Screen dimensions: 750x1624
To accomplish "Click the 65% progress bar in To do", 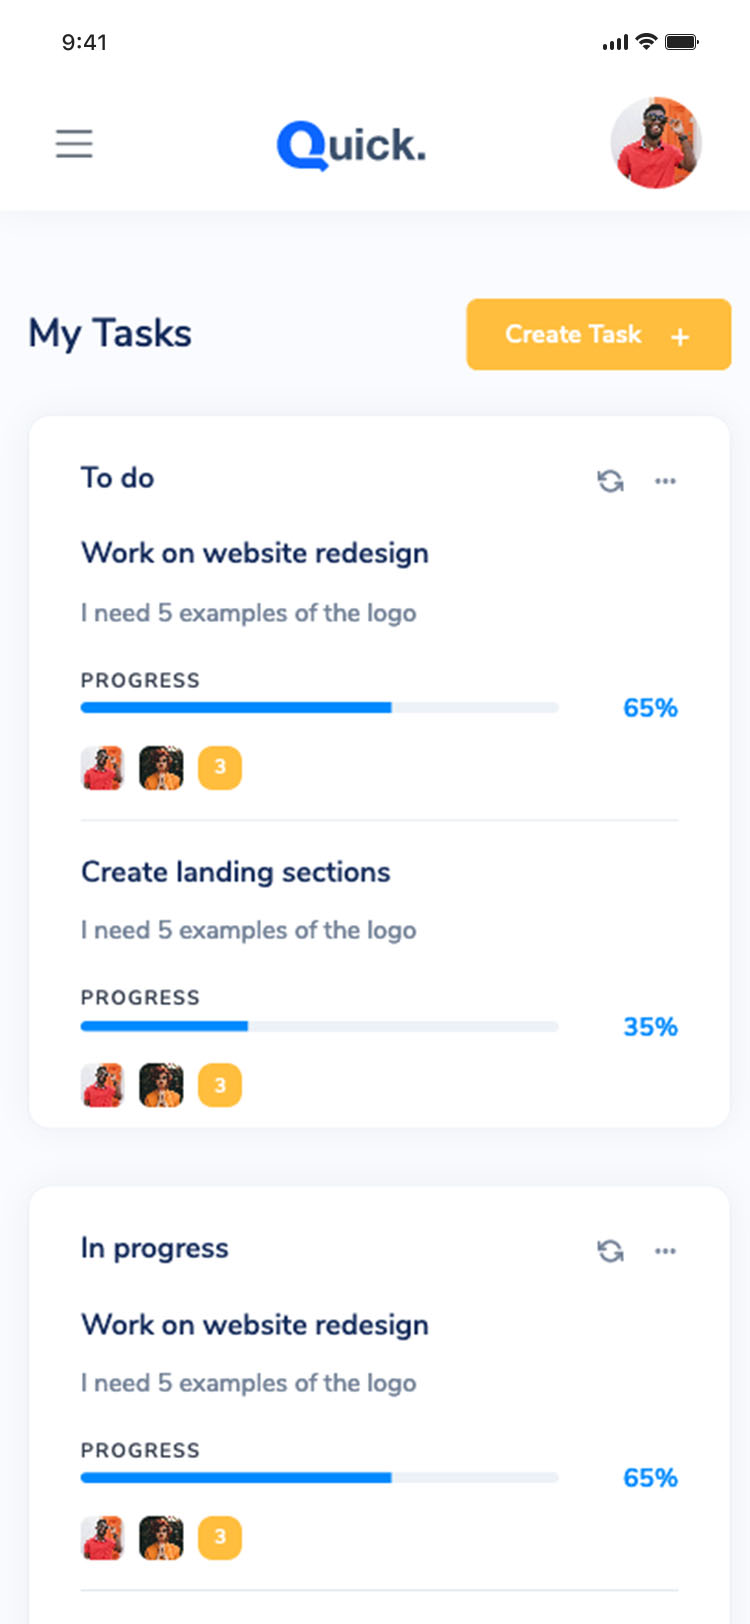I will tap(319, 708).
